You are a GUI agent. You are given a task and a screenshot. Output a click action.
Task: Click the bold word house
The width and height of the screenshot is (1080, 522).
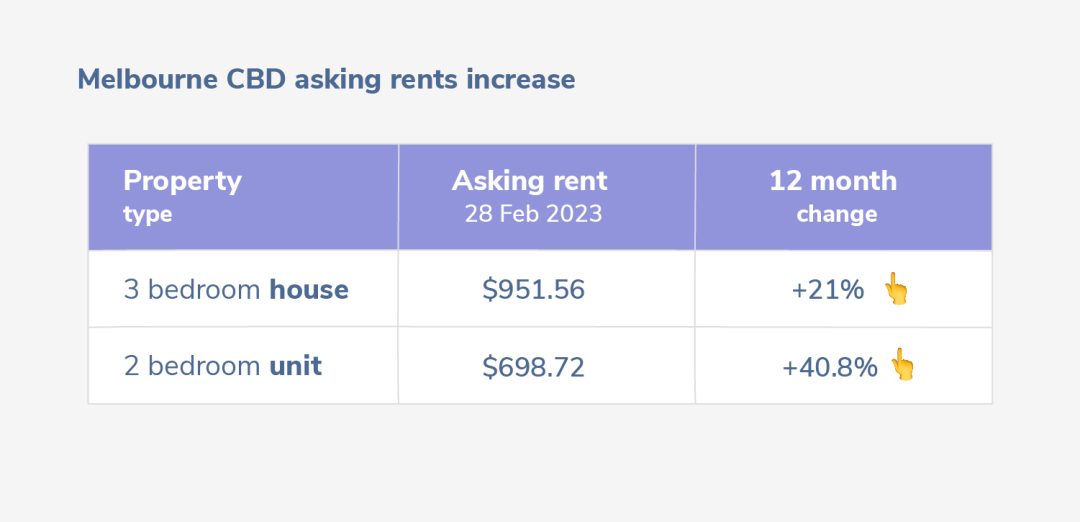(309, 289)
